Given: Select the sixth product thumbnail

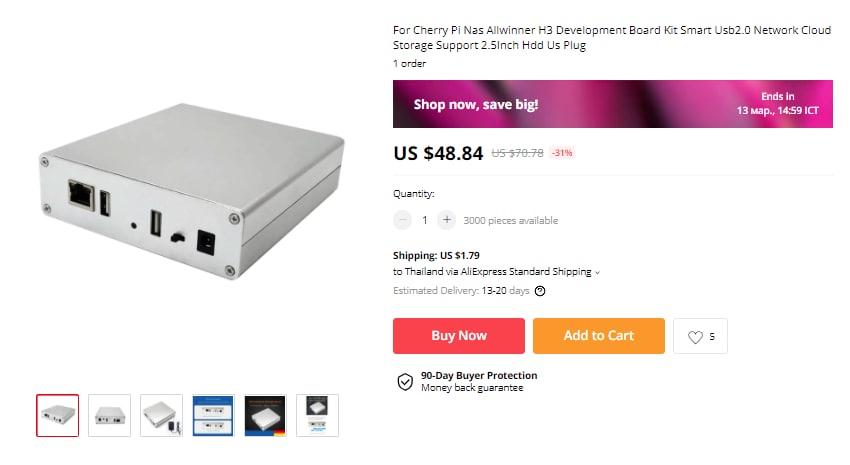Looking at the screenshot, I should [317, 416].
